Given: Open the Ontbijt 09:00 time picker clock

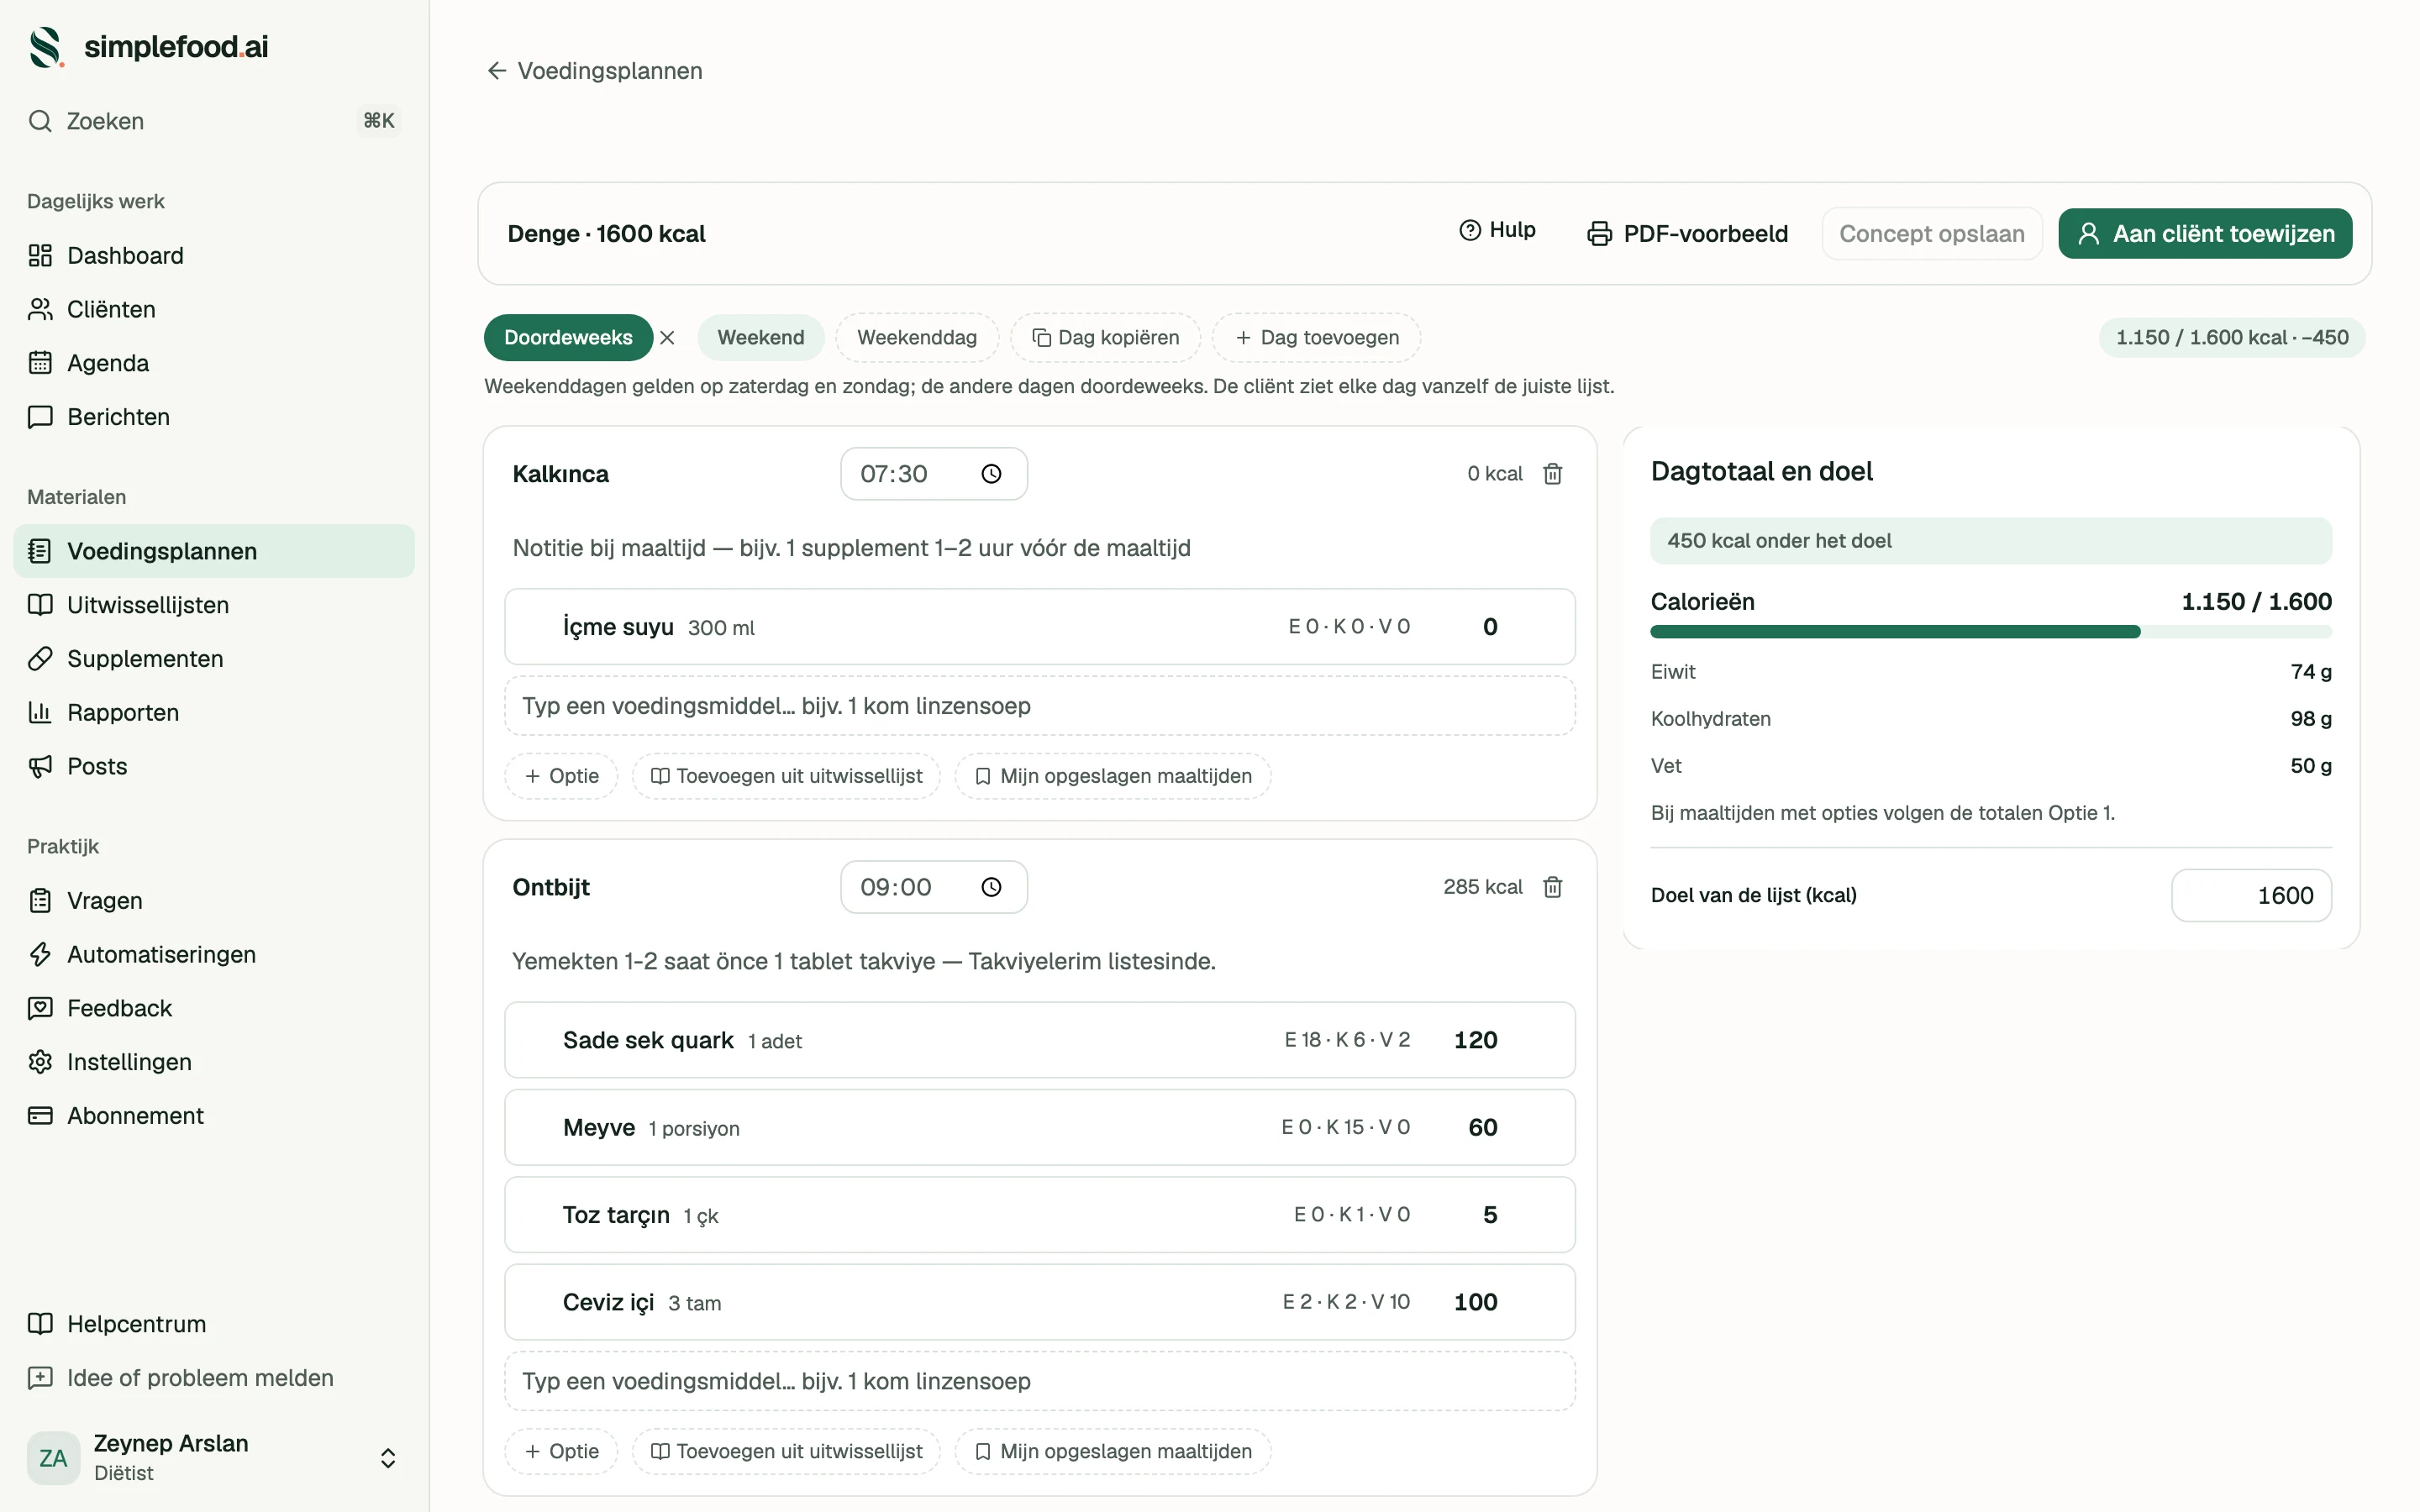Looking at the screenshot, I should coord(991,887).
